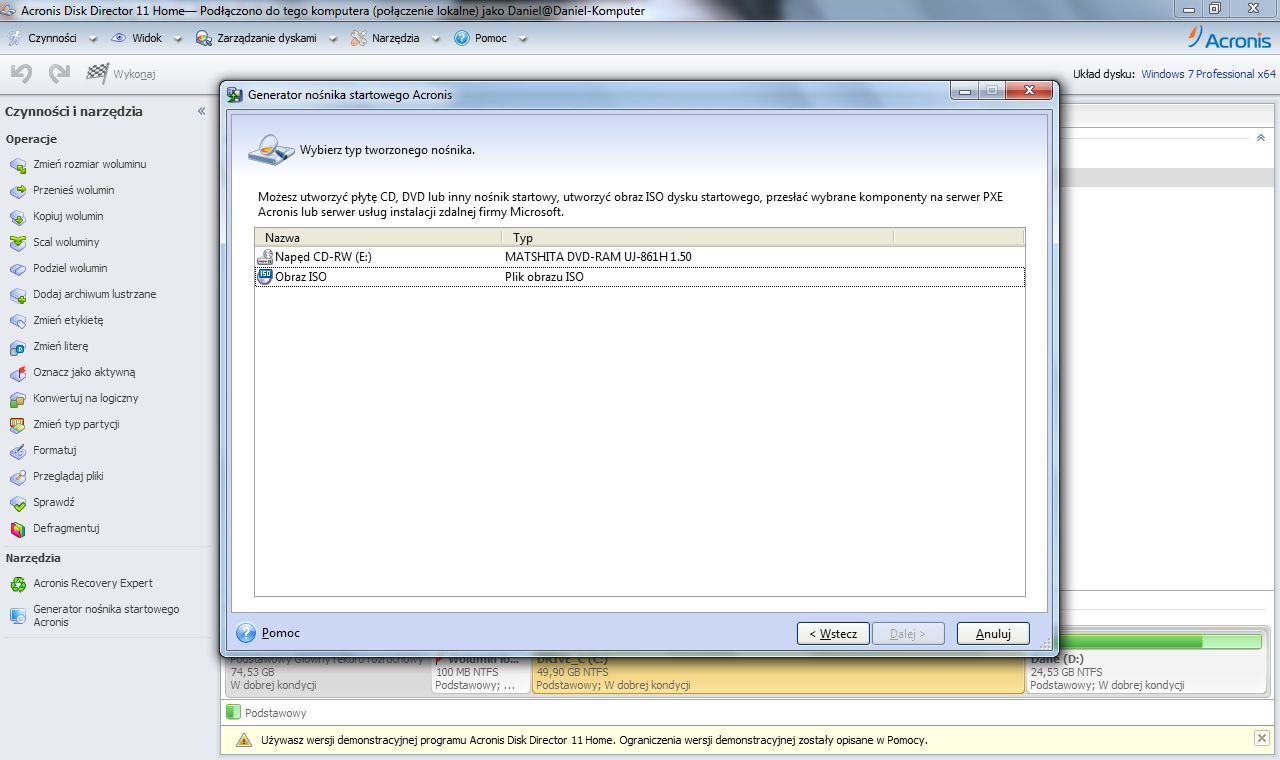Click the Plik obrazu ISO cell
The height and width of the screenshot is (760, 1280).
click(544, 277)
